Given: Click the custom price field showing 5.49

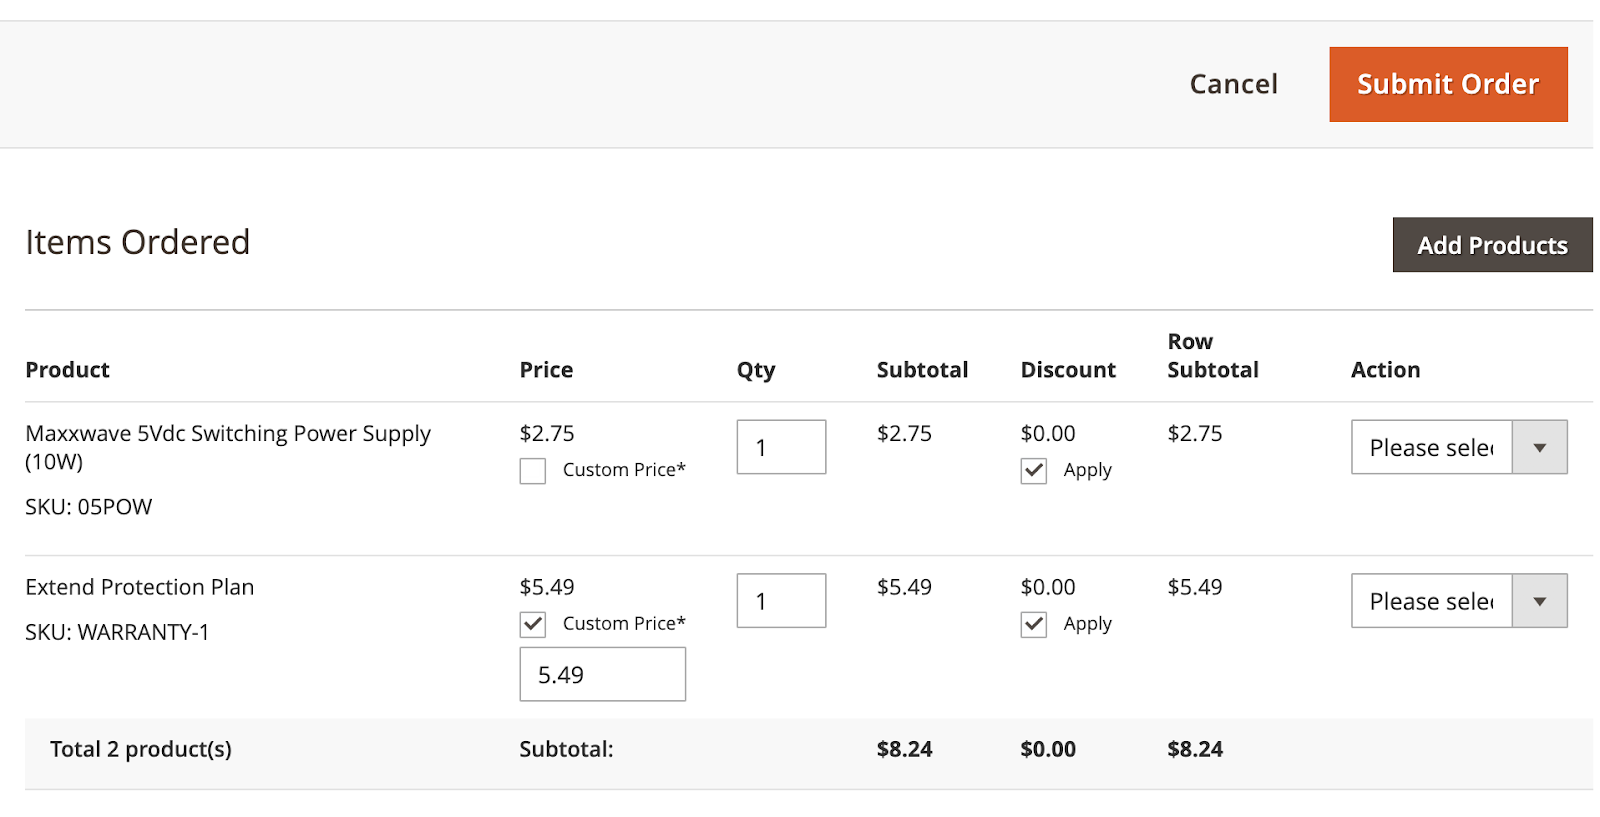Looking at the screenshot, I should pyautogui.click(x=602, y=675).
